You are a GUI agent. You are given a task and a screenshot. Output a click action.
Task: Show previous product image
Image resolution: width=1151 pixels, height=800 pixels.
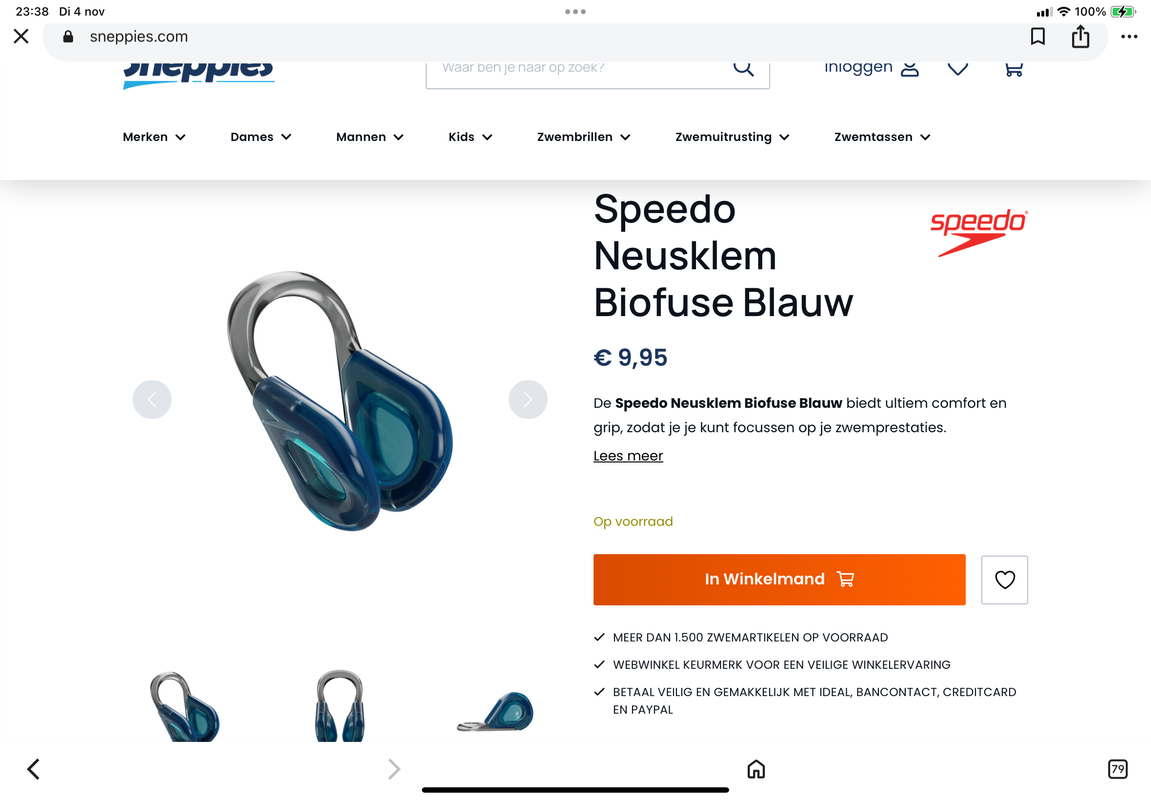tap(152, 399)
